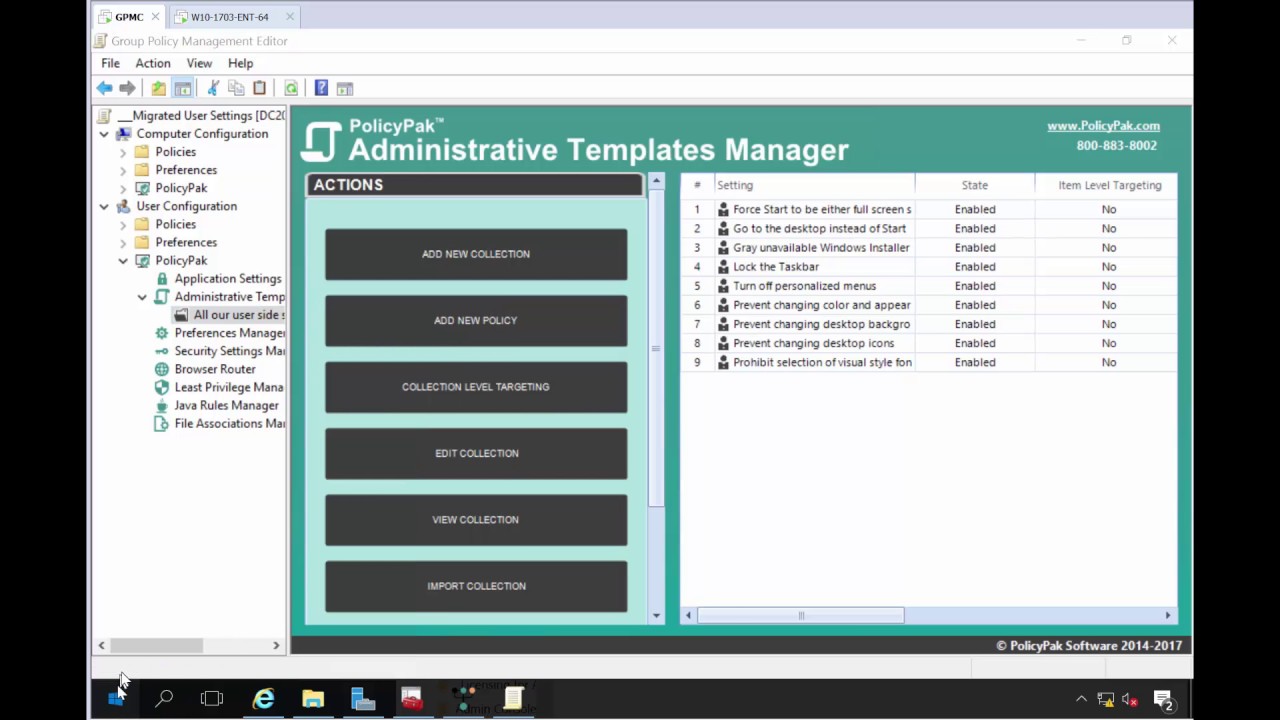
Task: Expand PolicyPak under Computer Configuration
Action: [x=123, y=188]
